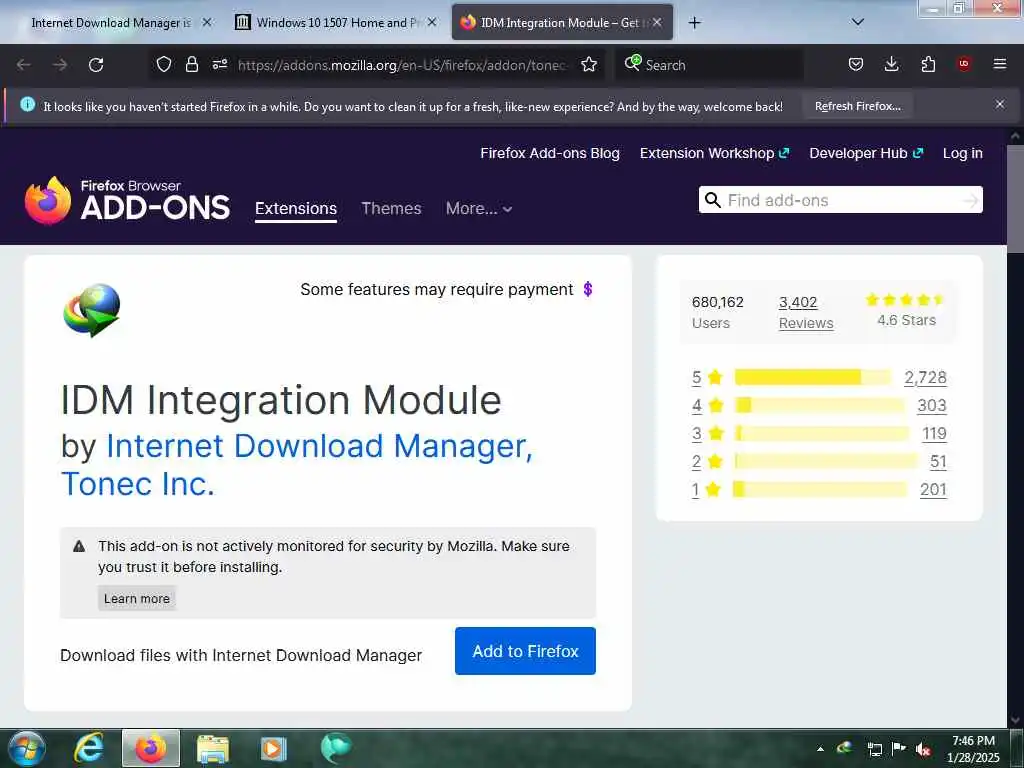Dismiss the Firefox refresh notification bar
Viewport: 1024px width, 768px height.
[1000, 104]
